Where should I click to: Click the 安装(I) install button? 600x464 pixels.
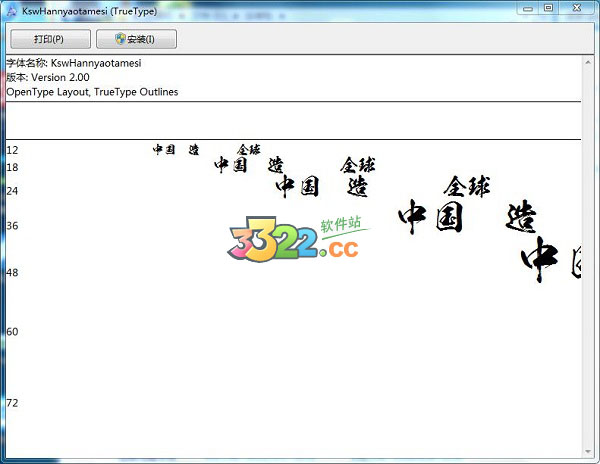[x=136, y=39]
